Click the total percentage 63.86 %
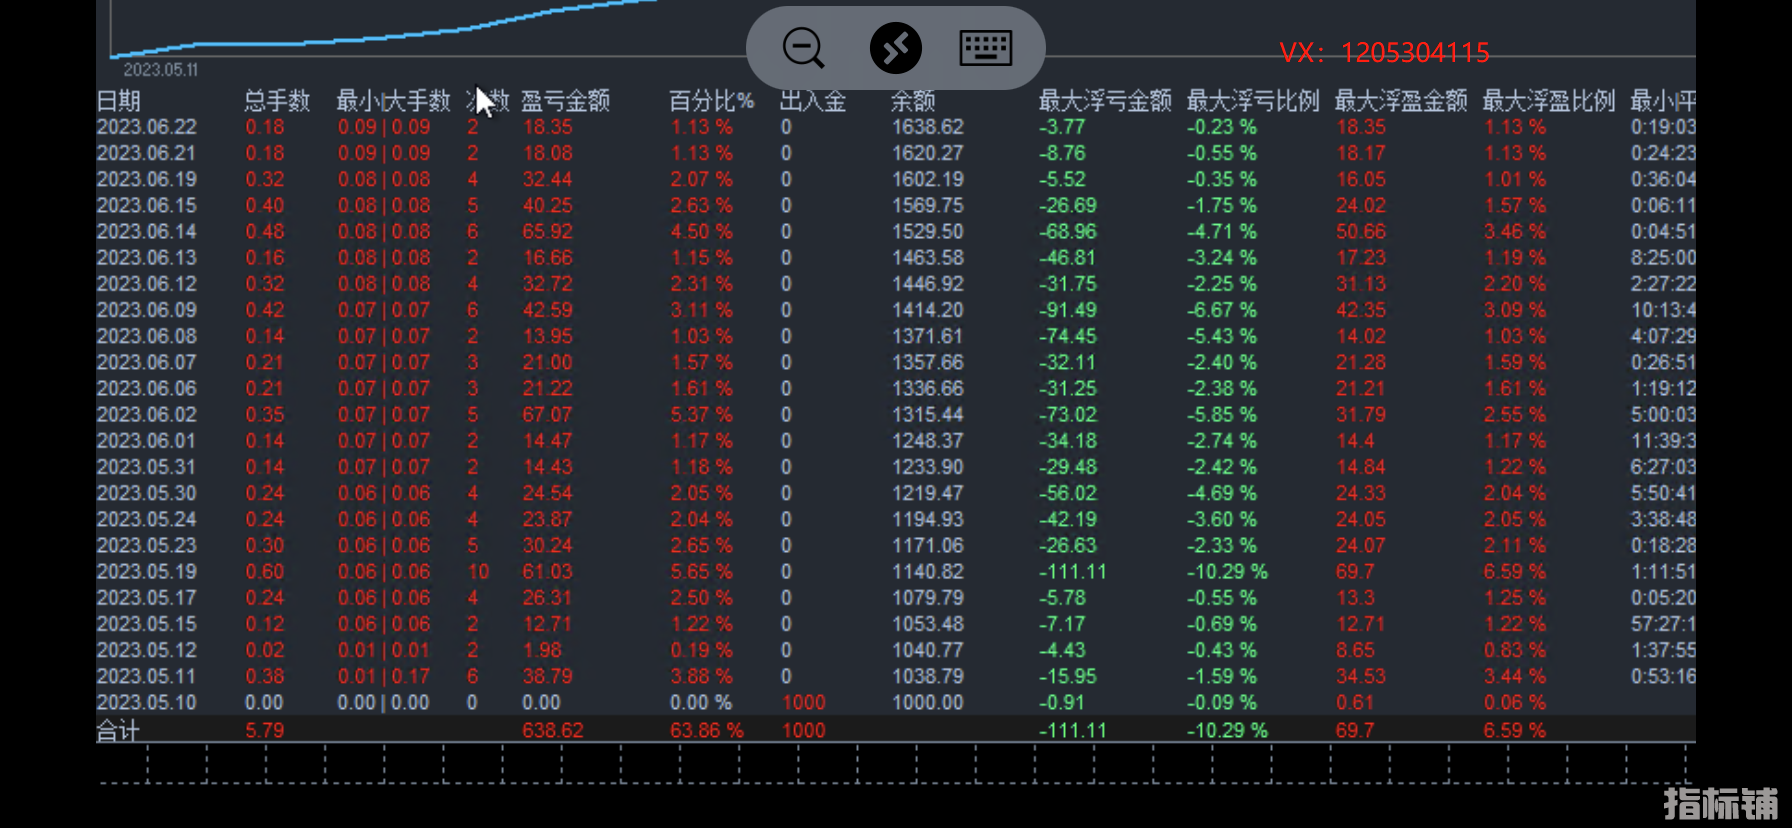Image resolution: width=1792 pixels, height=828 pixels. 706,731
